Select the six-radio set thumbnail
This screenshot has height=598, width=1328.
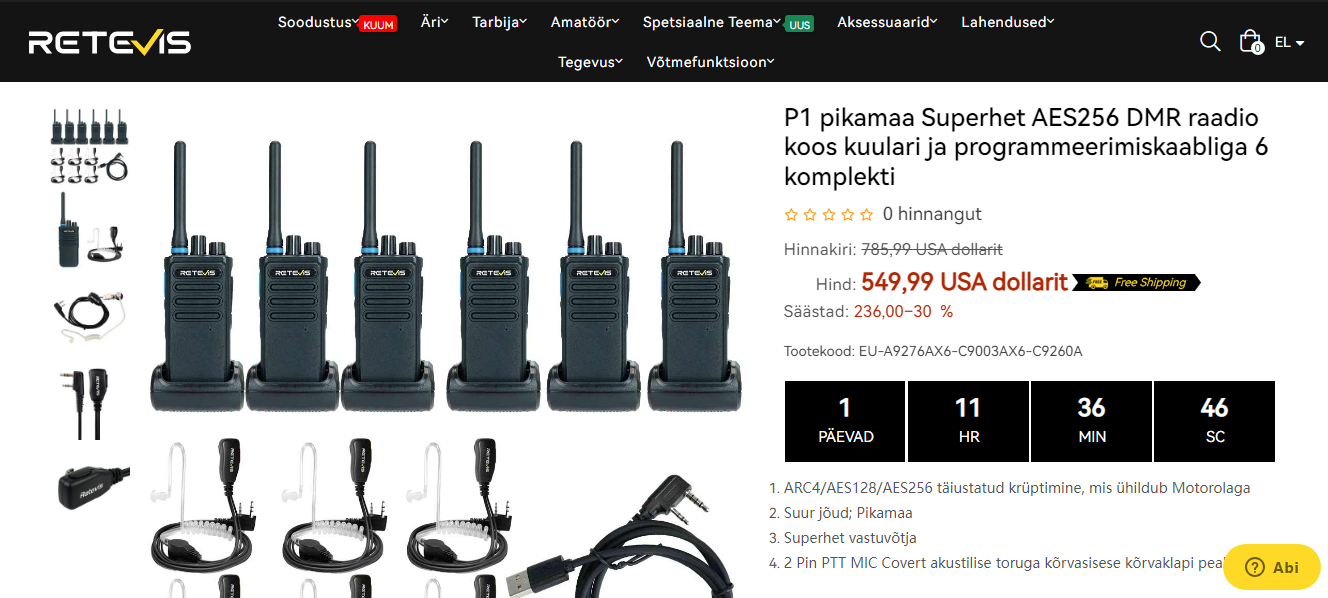[x=91, y=146]
